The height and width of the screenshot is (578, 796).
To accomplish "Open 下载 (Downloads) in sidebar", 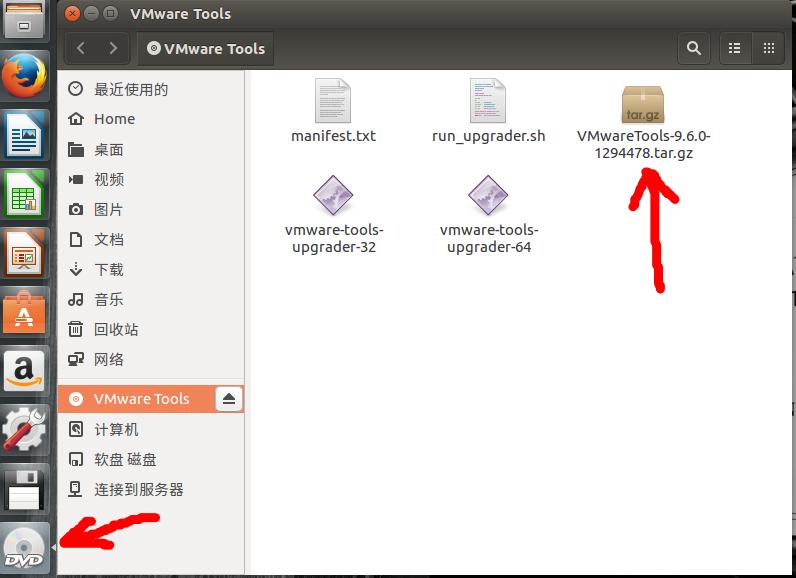I will 151,269.
